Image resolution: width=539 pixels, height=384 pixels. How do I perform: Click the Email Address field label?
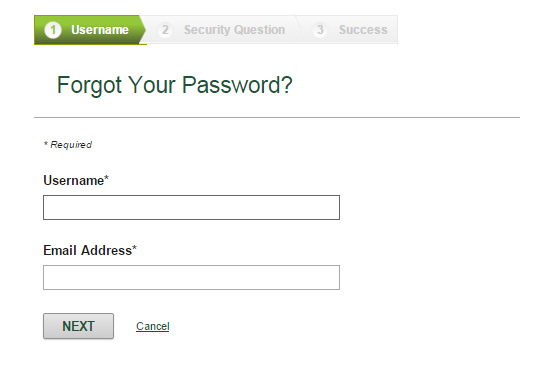coord(88,250)
